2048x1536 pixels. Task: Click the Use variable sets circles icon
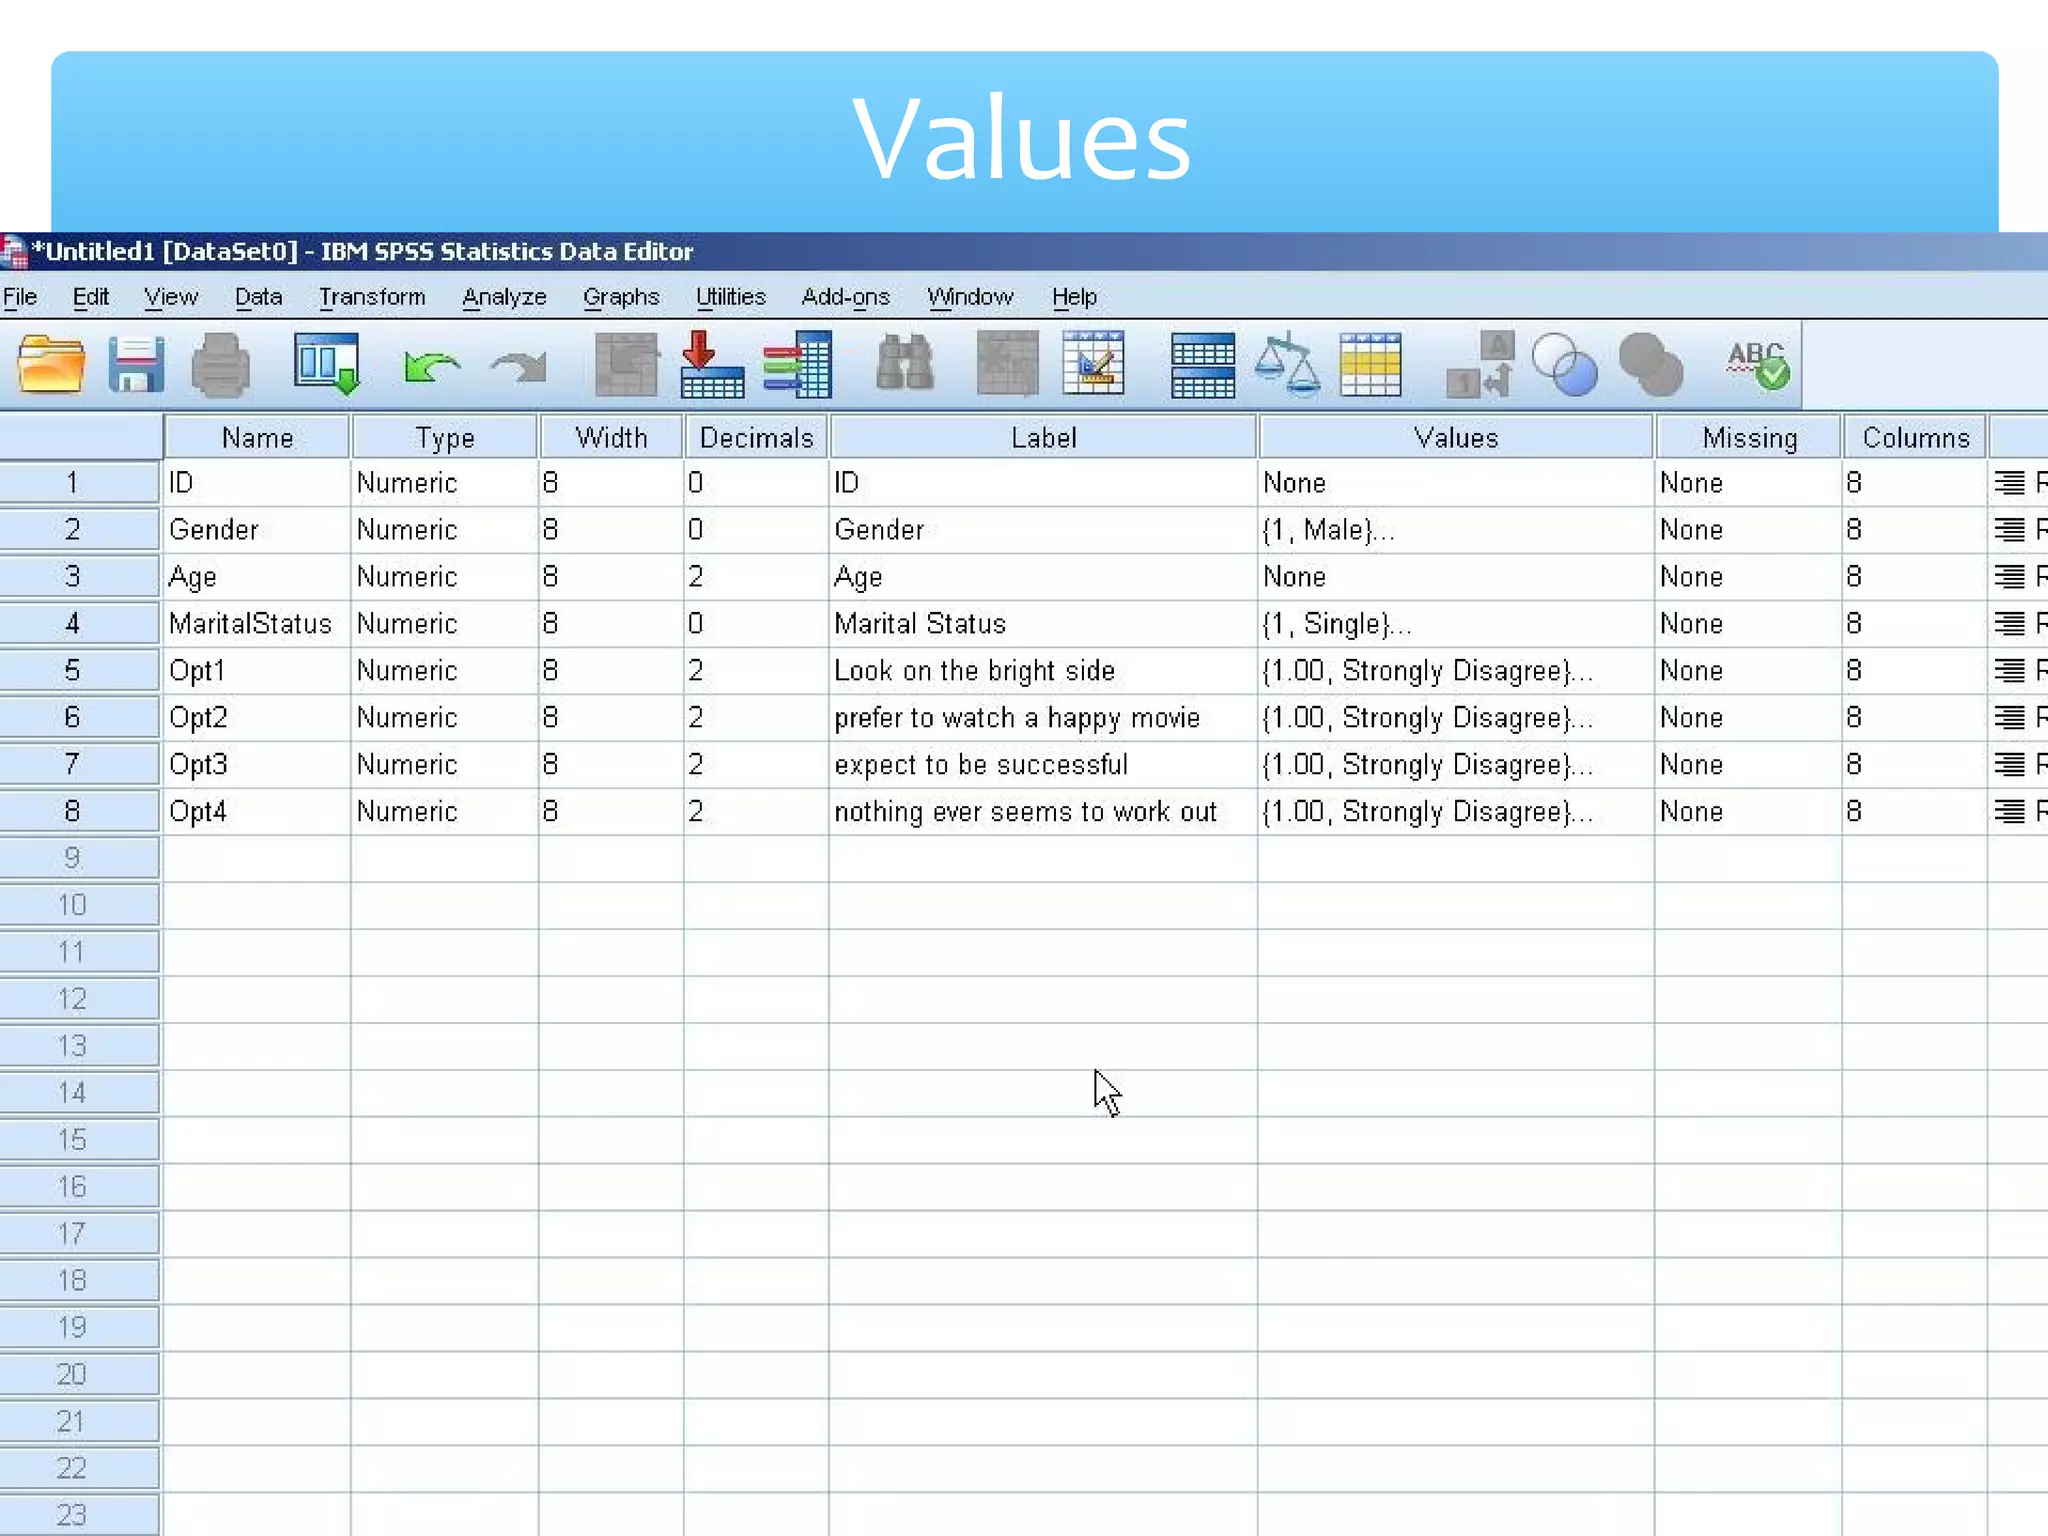[x=1565, y=365]
